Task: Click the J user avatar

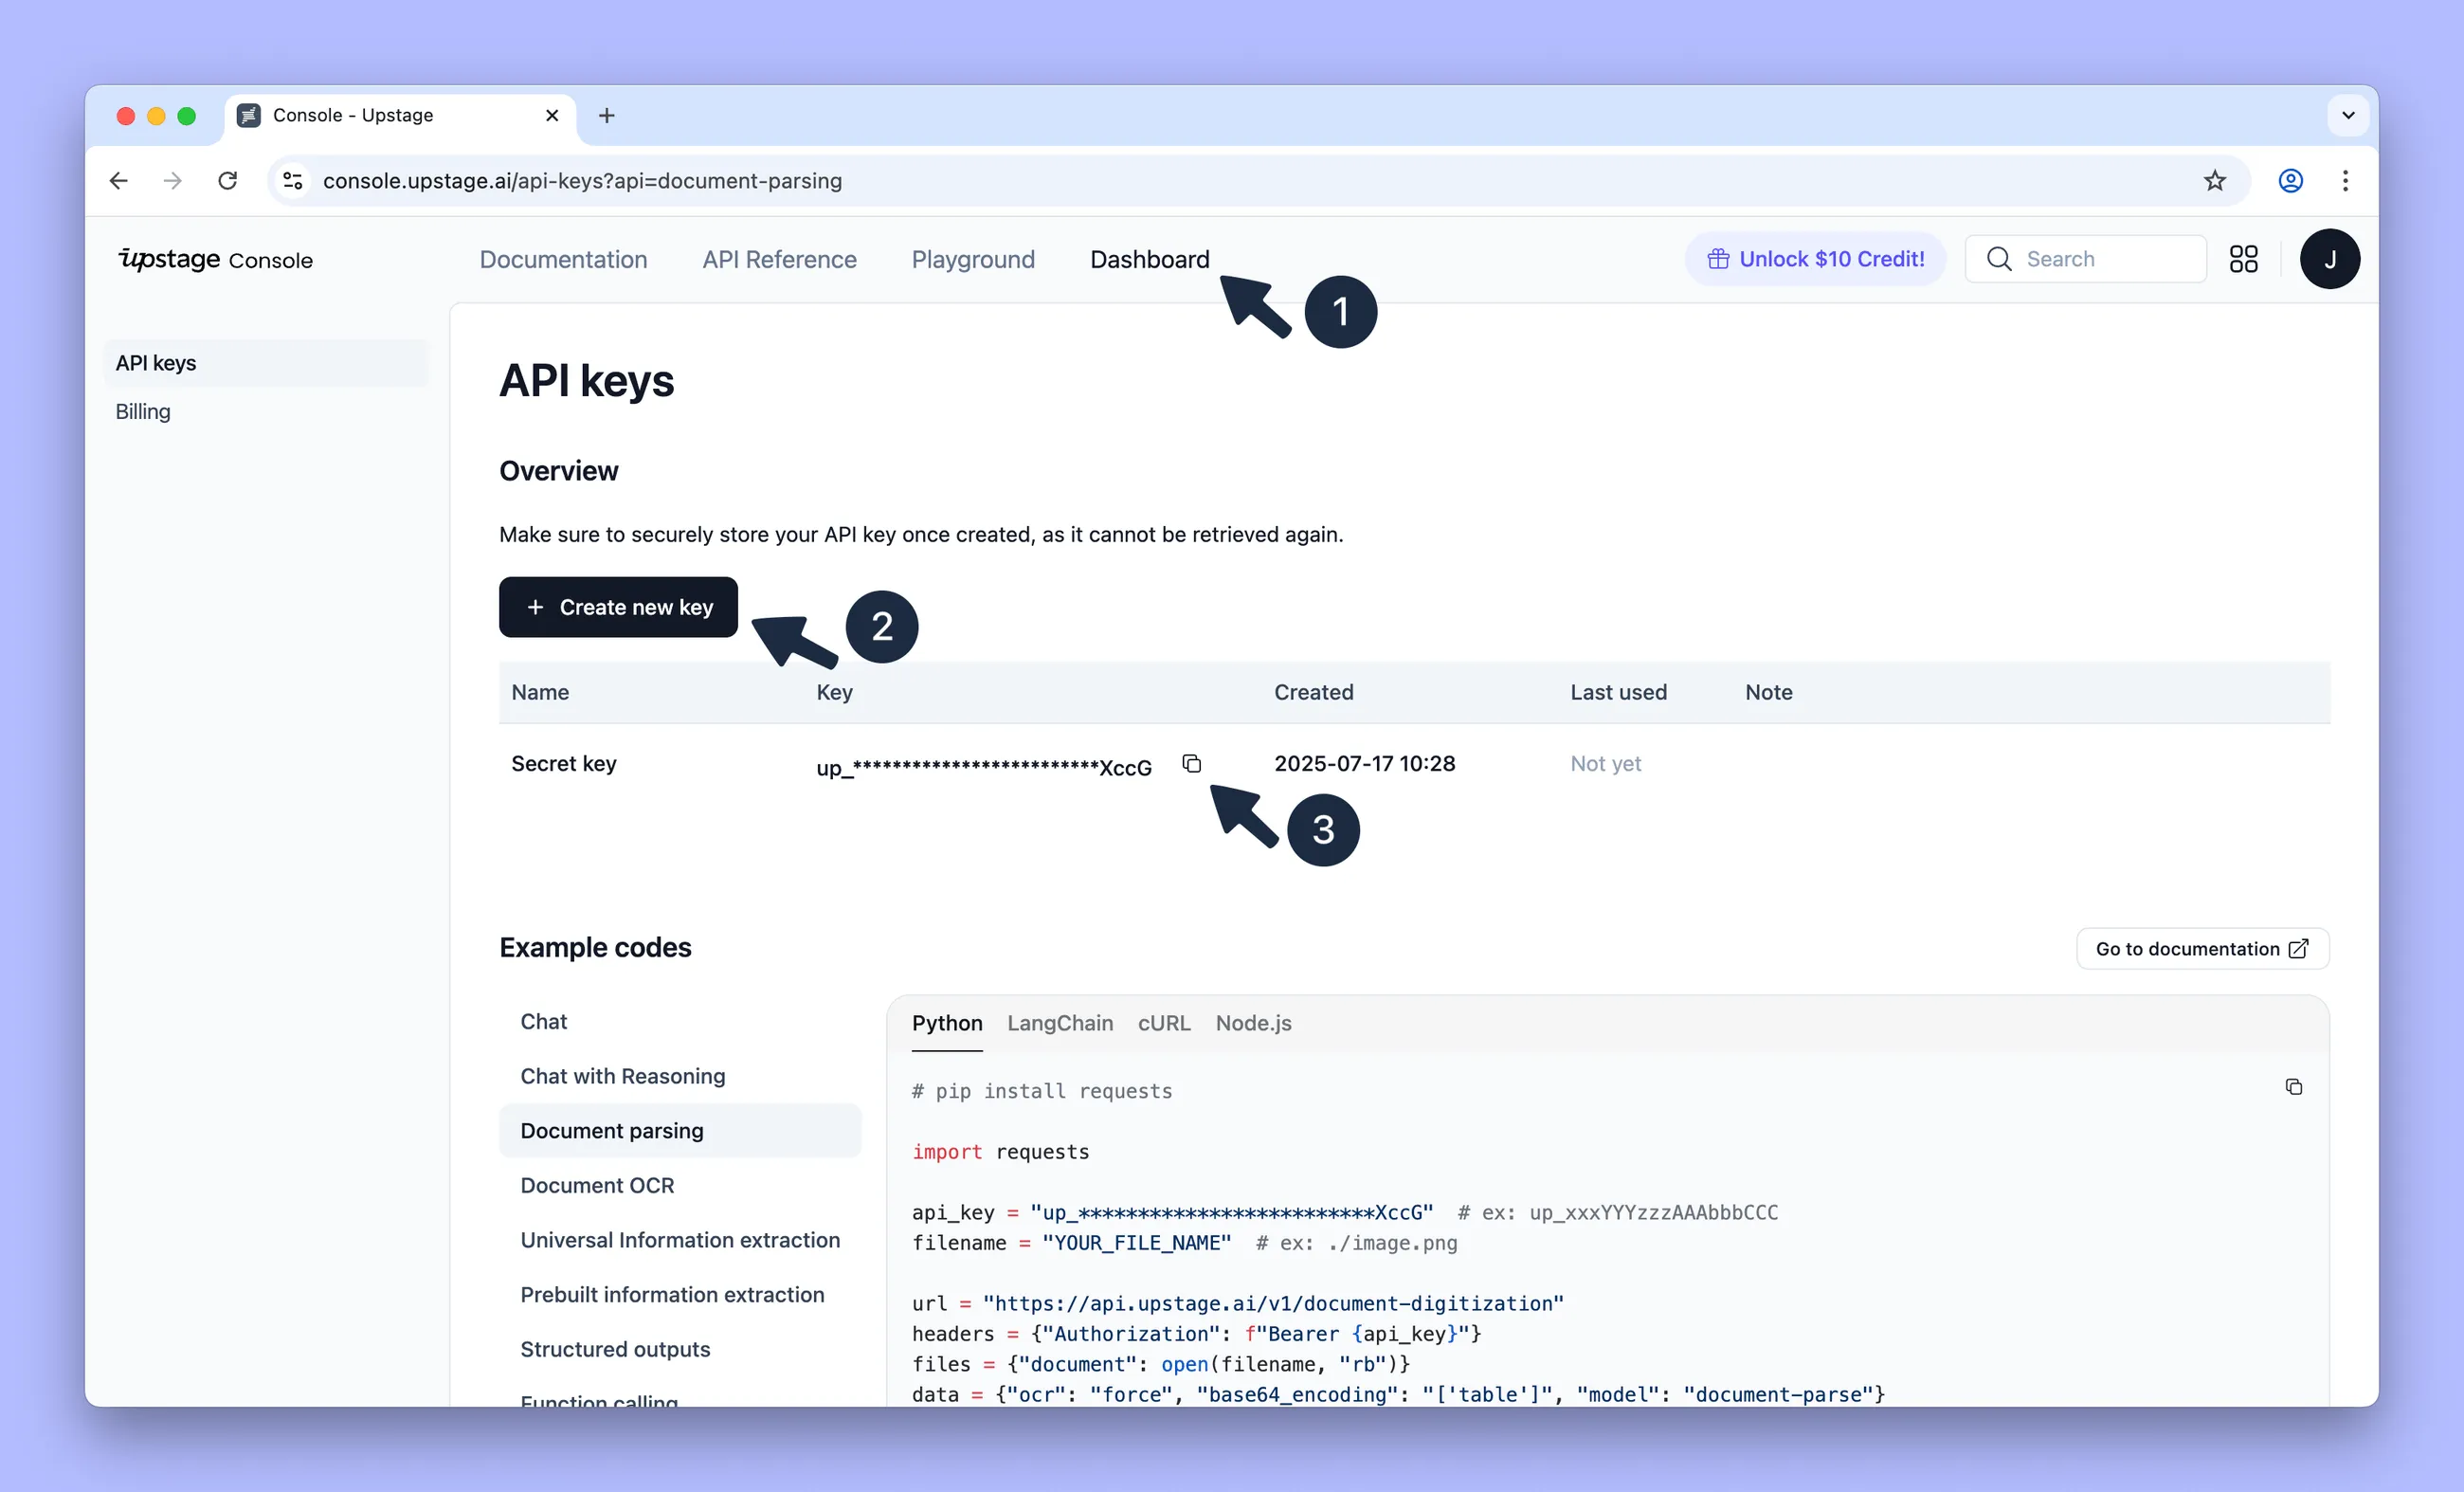Action: pos(2329,260)
